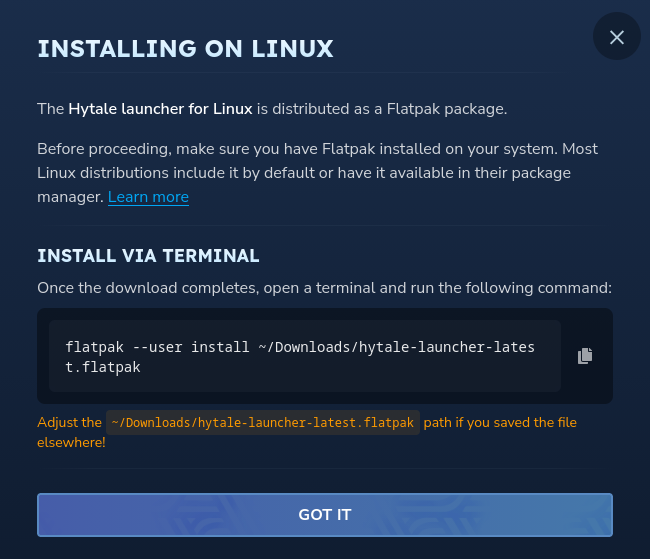Select the flatpak --user install command text
Screen dimensions: 650x559
coord(300,357)
